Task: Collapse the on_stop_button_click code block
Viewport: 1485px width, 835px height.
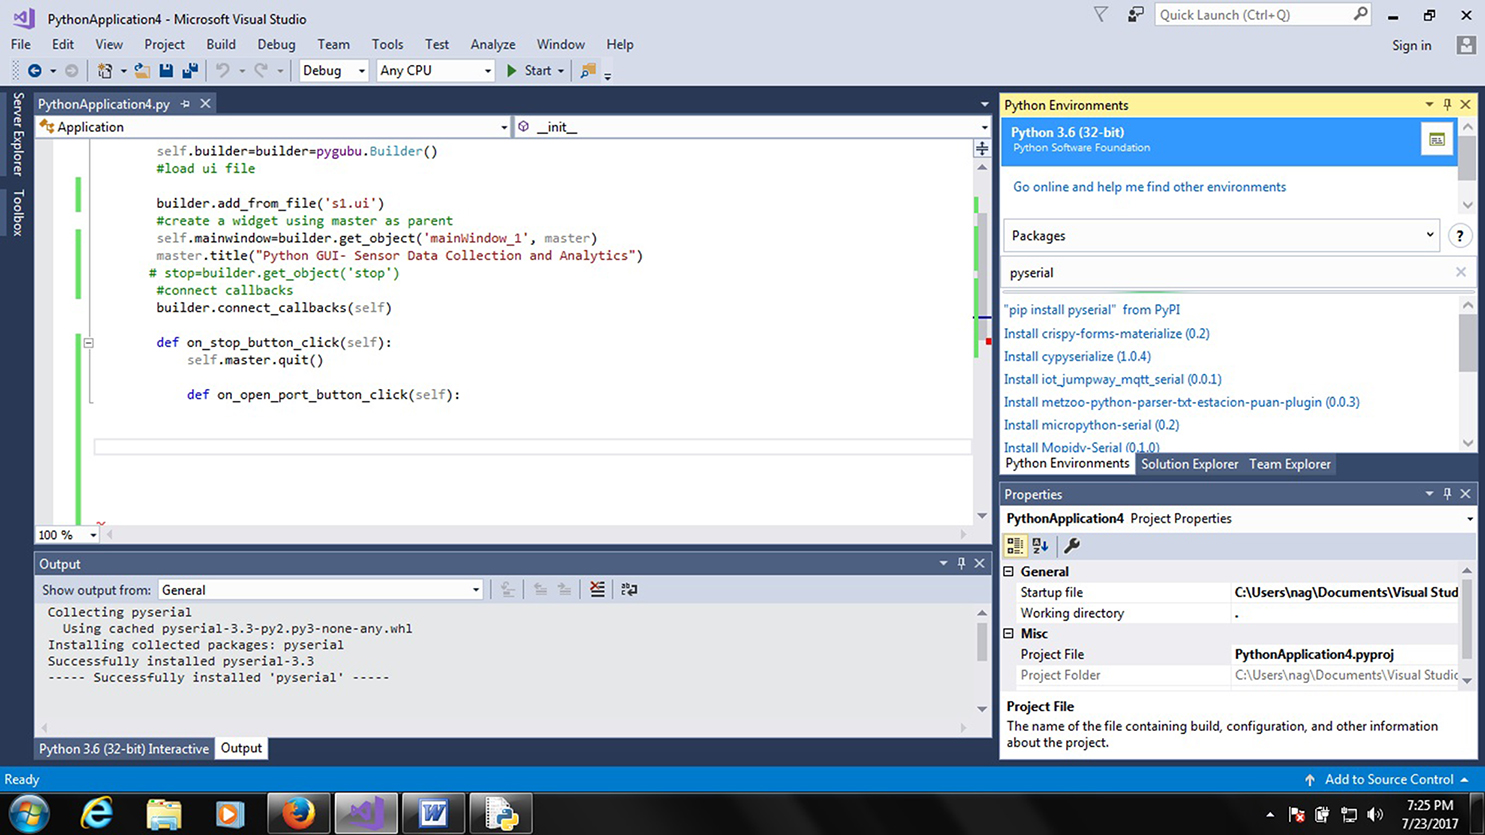Action: point(88,342)
